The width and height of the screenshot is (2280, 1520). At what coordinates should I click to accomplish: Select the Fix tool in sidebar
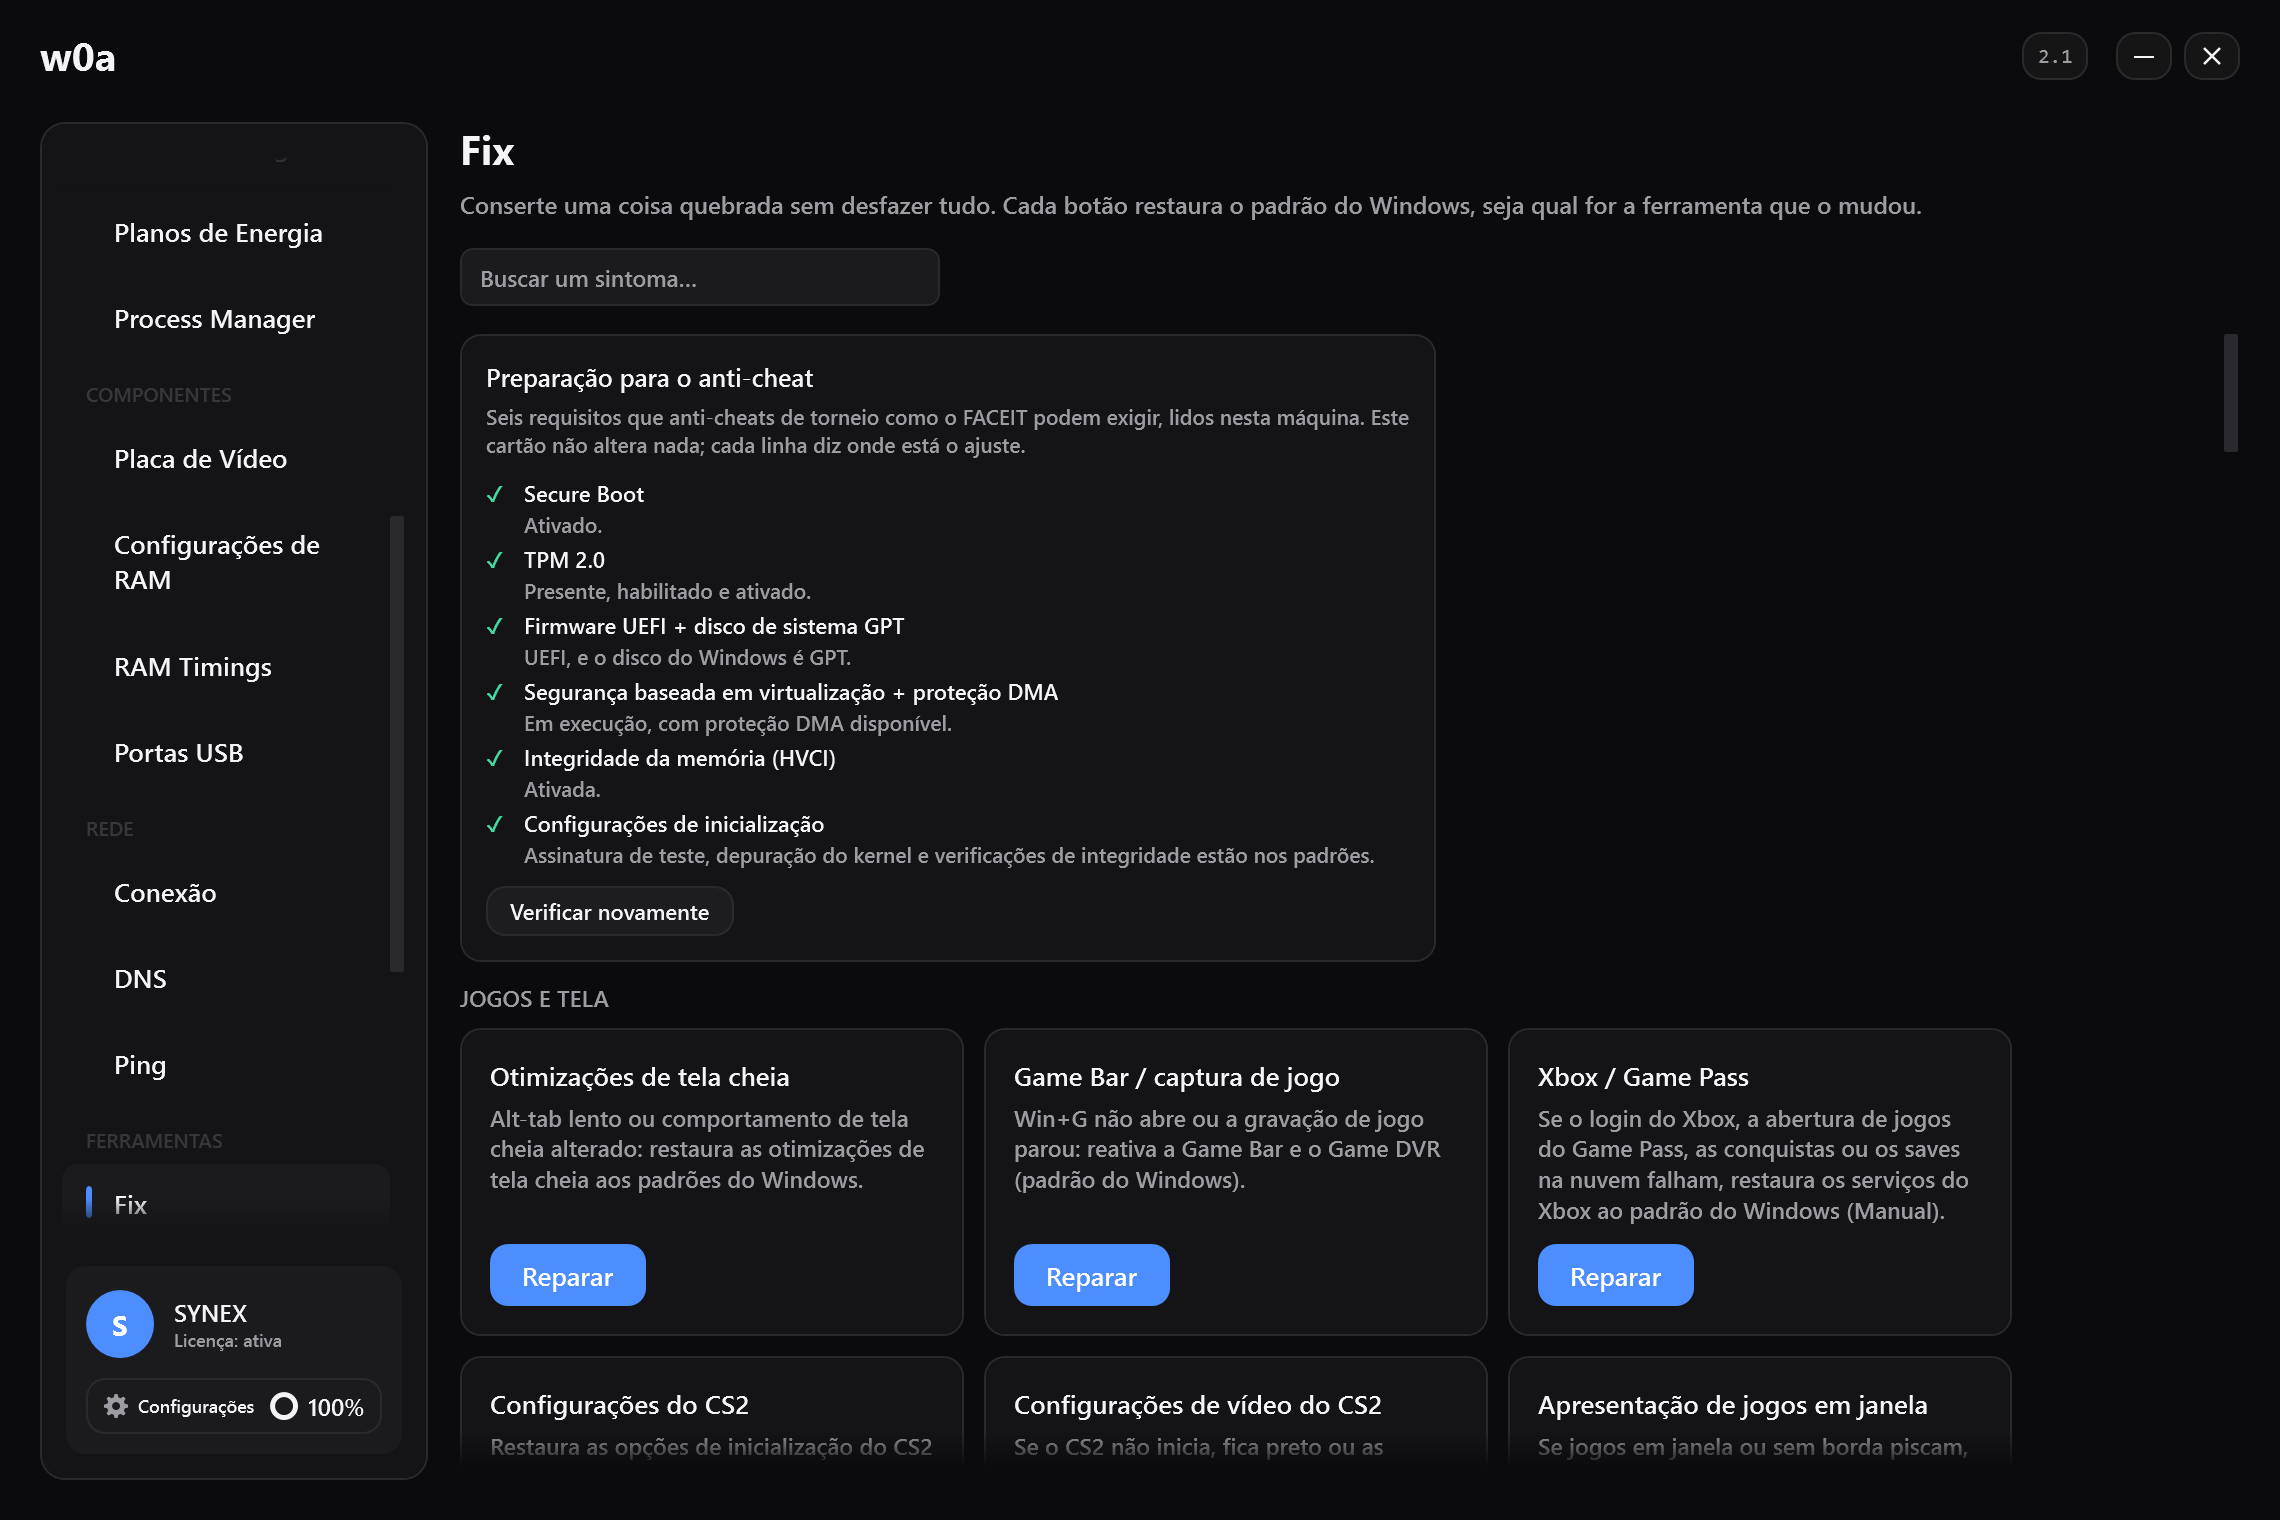(x=226, y=1204)
